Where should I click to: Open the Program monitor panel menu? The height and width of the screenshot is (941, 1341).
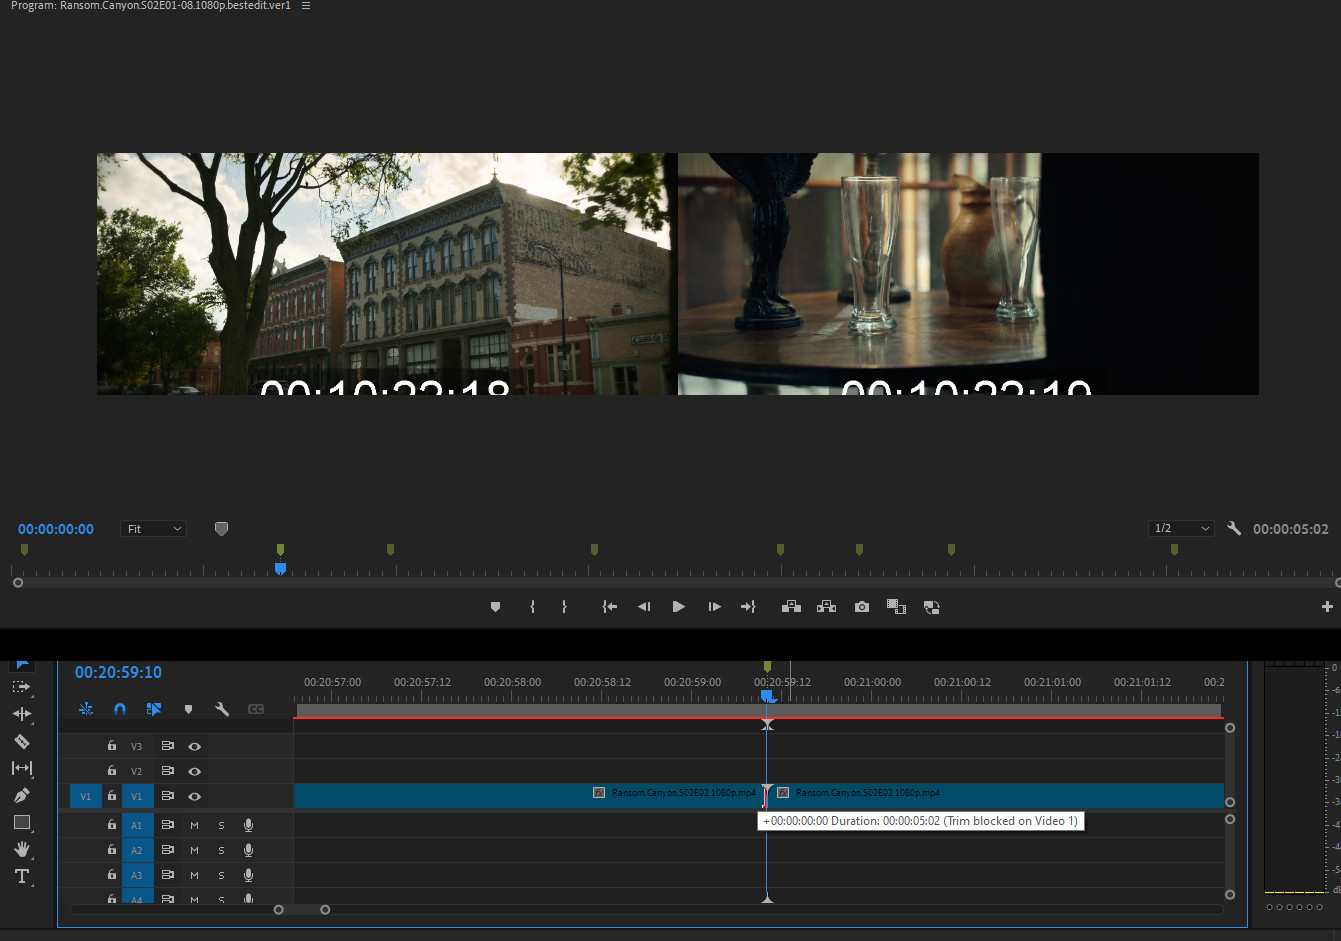306,6
